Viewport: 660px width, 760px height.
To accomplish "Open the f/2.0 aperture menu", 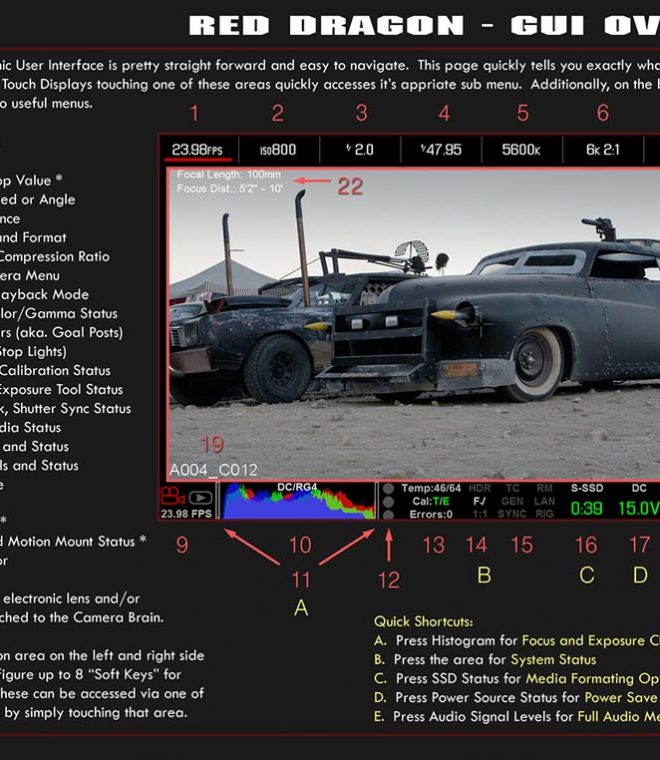I will click(x=360, y=149).
